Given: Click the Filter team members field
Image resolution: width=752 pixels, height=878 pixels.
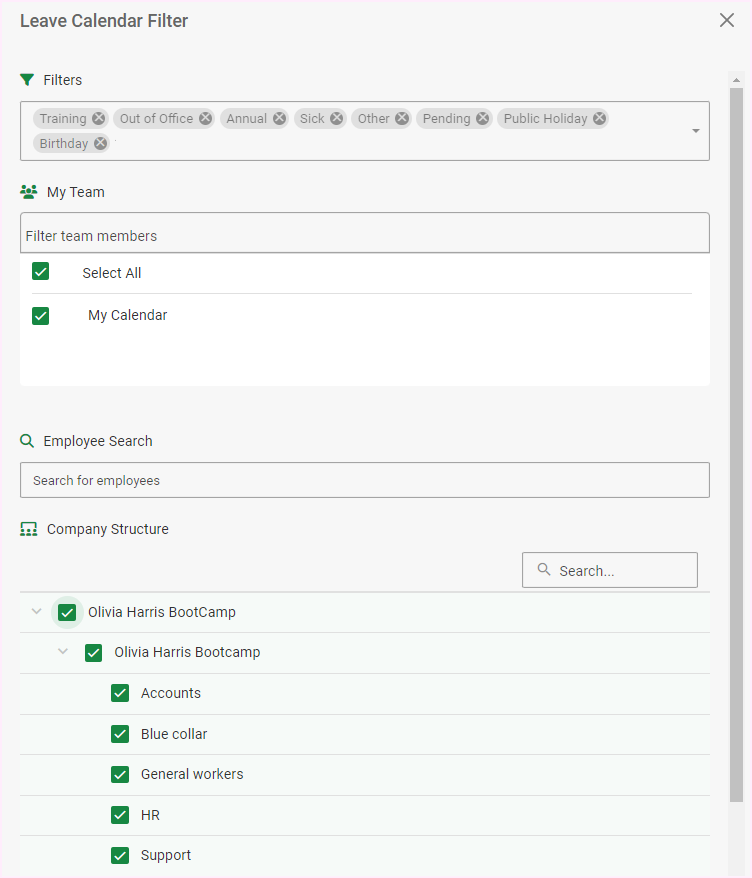Looking at the screenshot, I should (364, 236).
